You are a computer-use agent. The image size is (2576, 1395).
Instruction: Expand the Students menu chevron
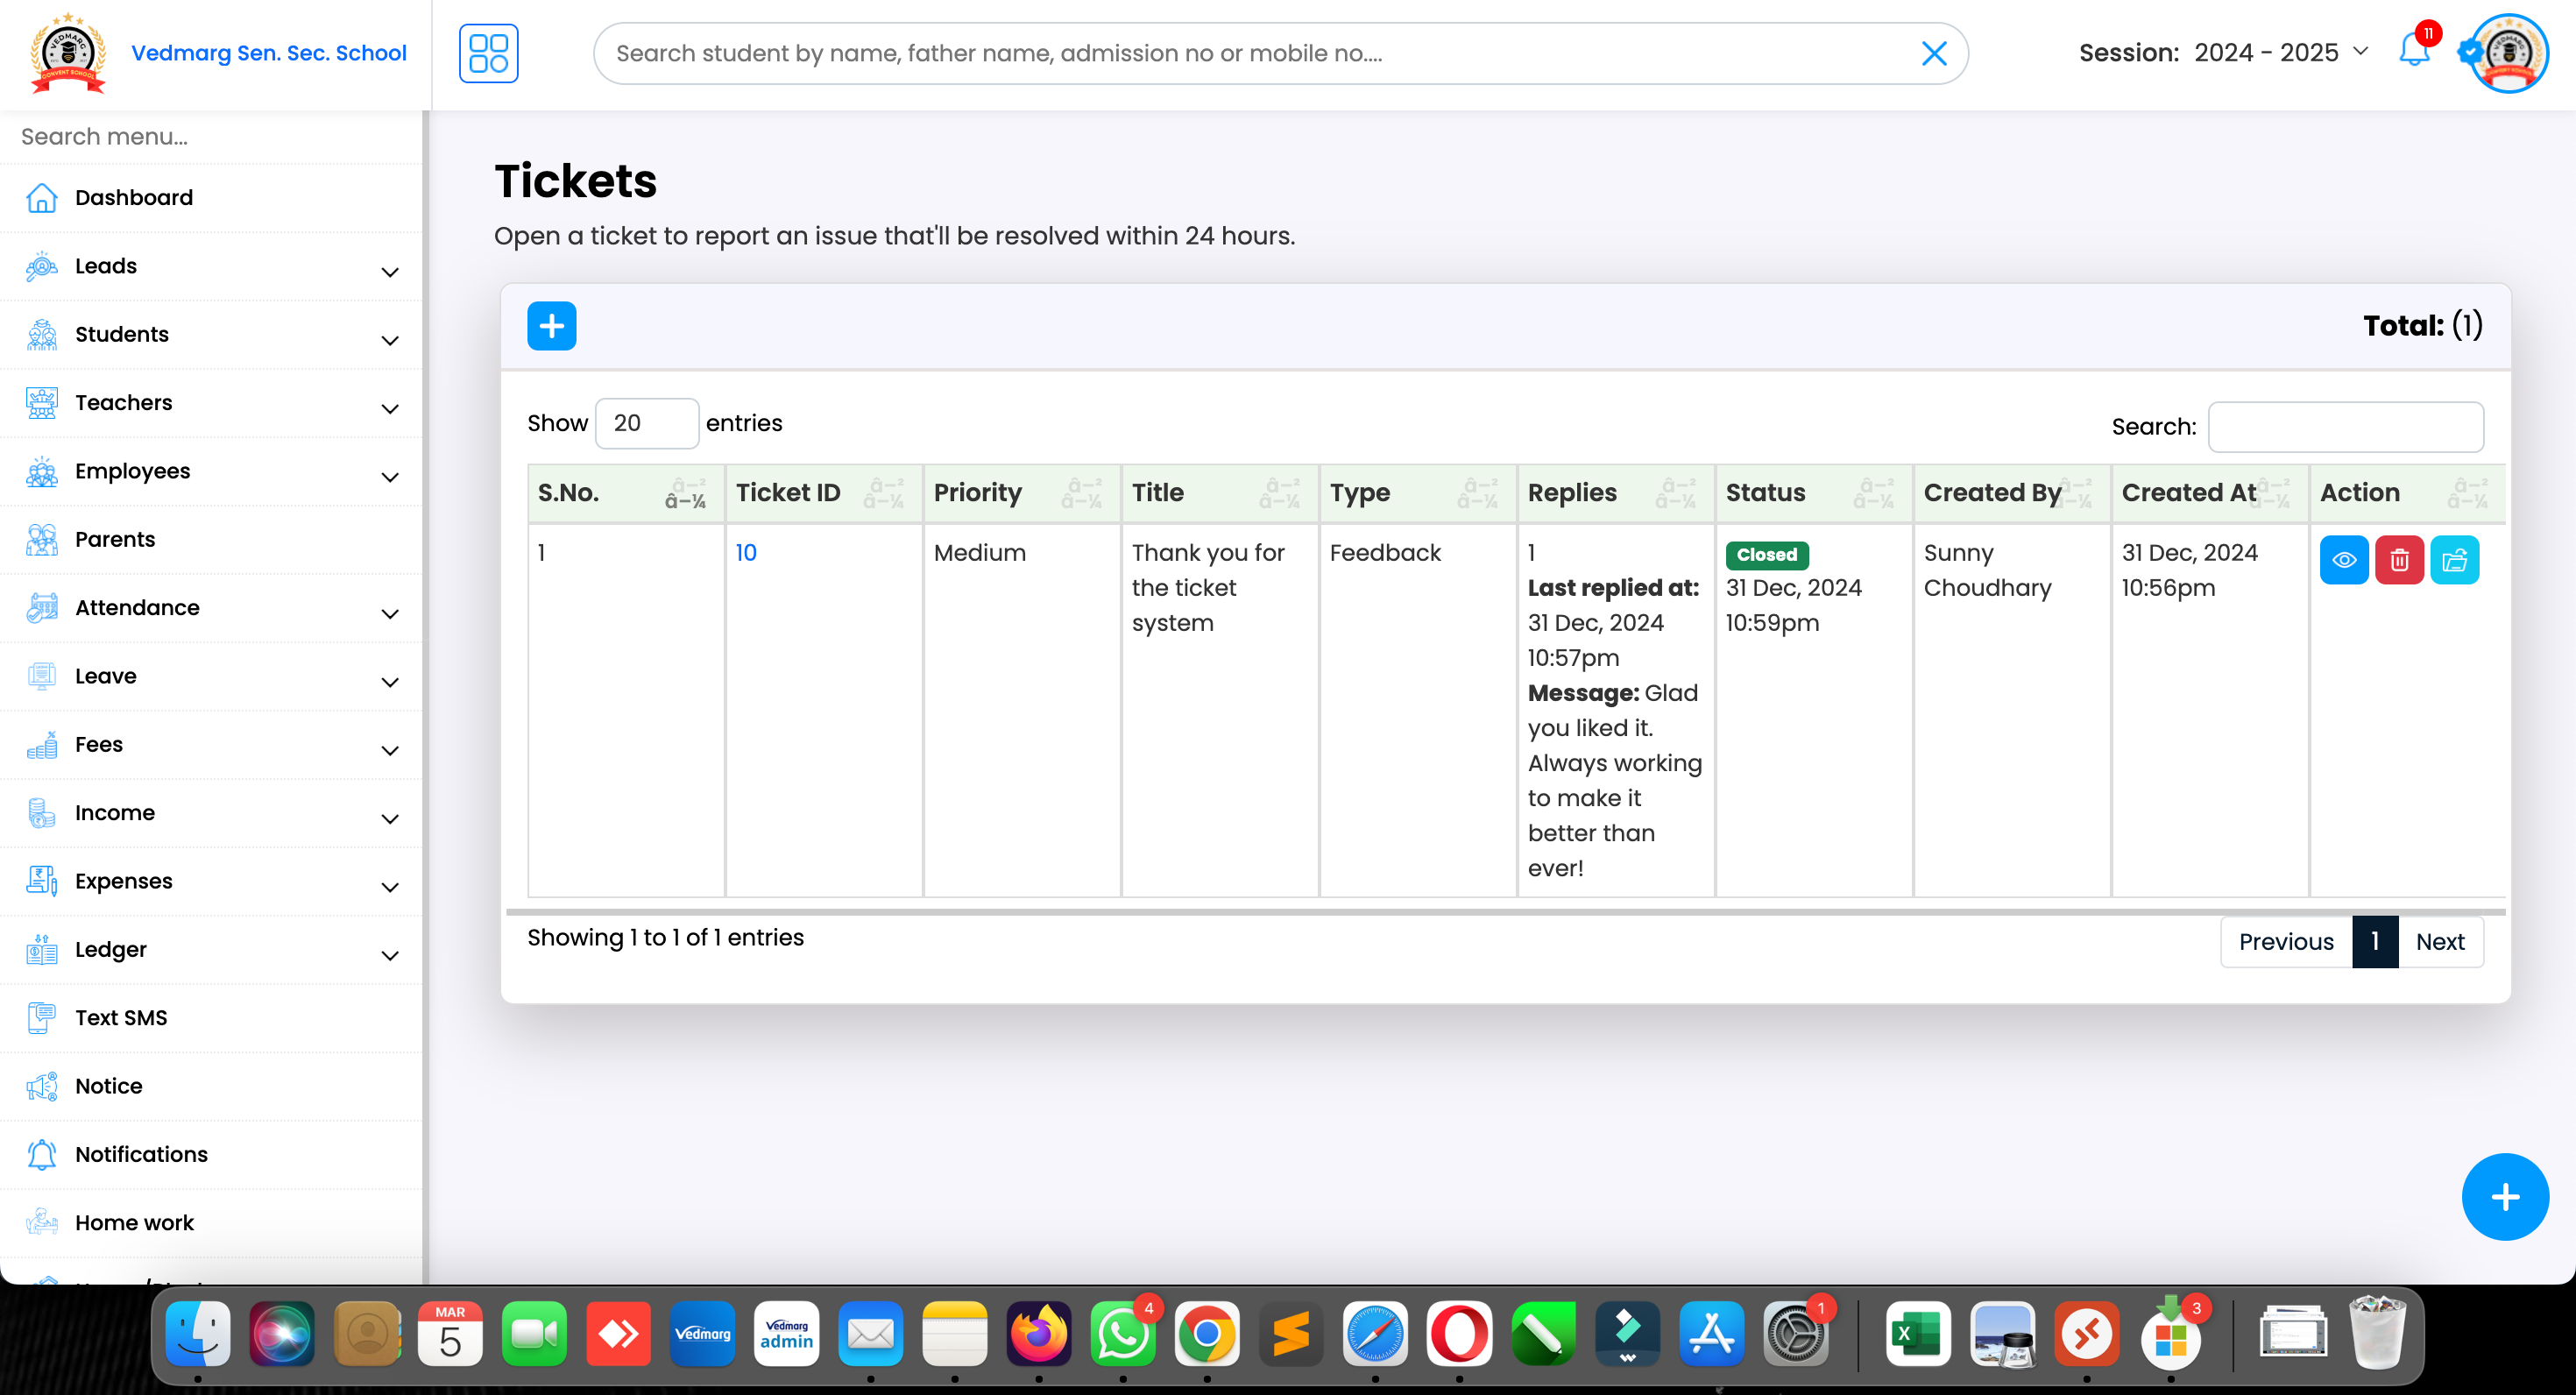[390, 340]
